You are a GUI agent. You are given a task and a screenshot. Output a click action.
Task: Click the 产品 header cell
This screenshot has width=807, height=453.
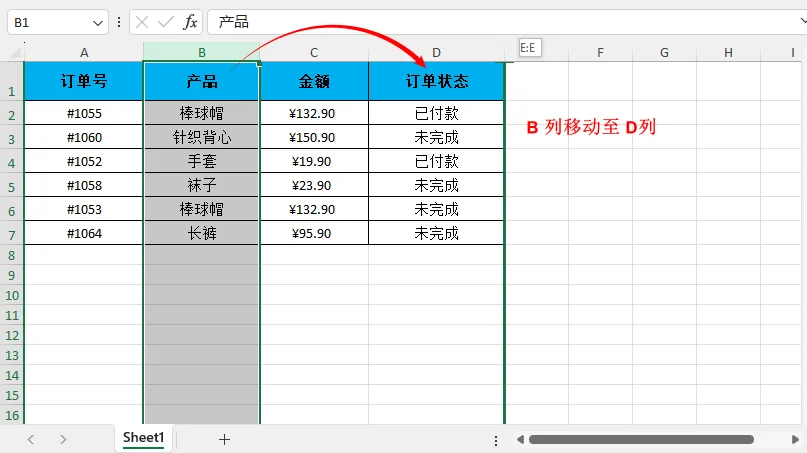pos(202,81)
